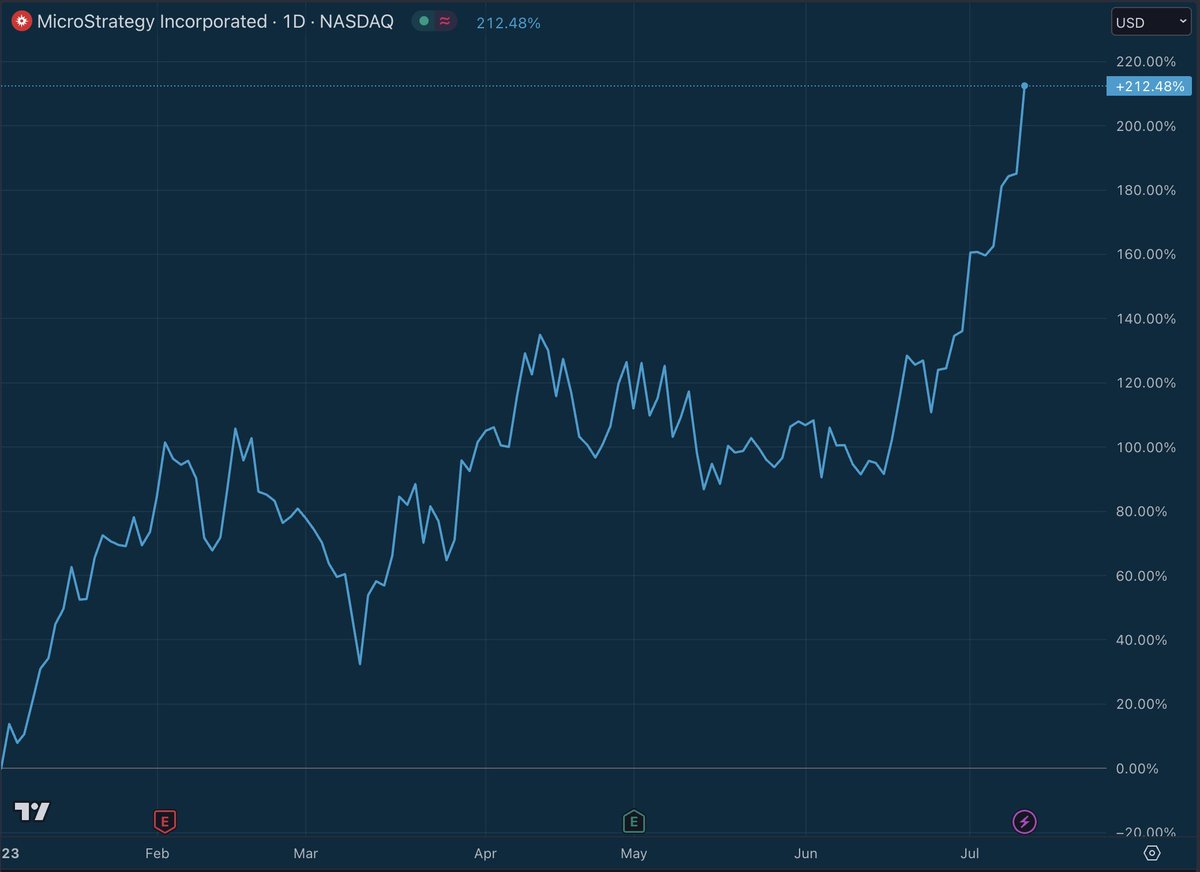The height and width of the screenshot is (872, 1200).
Task: Click the Jun date label
Action: pyautogui.click(x=805, y=853)
